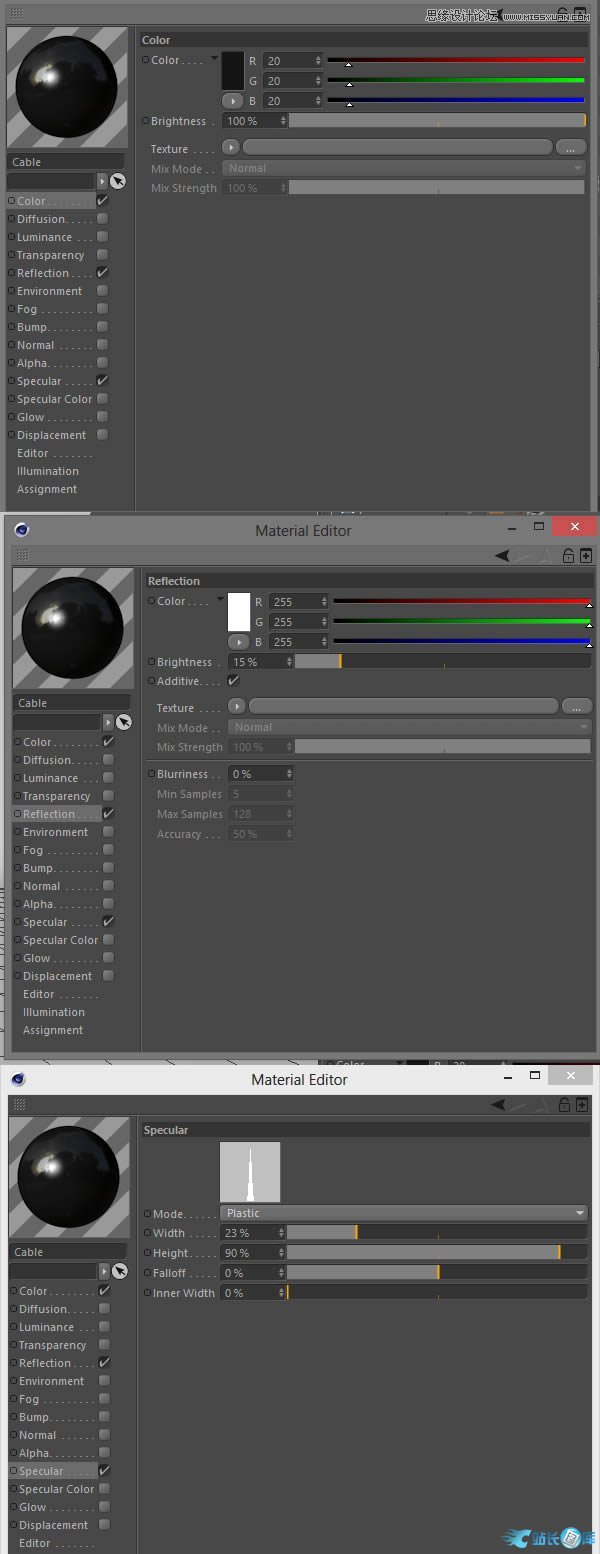Viewport: 600px width, 1554px height.
Task: Select Illumination in the Reflection editor channel list
Action: click(x=53, y=1012)
